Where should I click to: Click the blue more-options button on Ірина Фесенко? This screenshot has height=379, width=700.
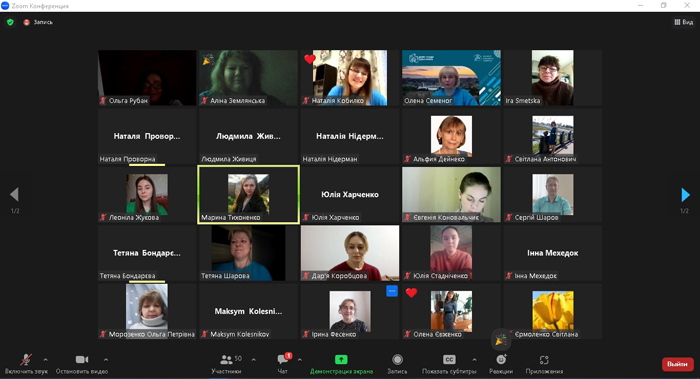[x=392, y=291]
